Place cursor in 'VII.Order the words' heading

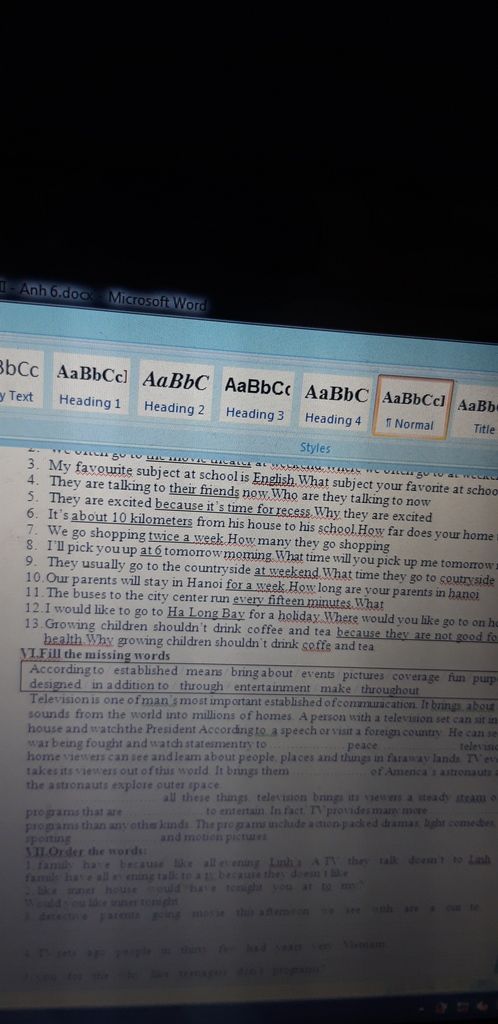[x=84, y=851]
